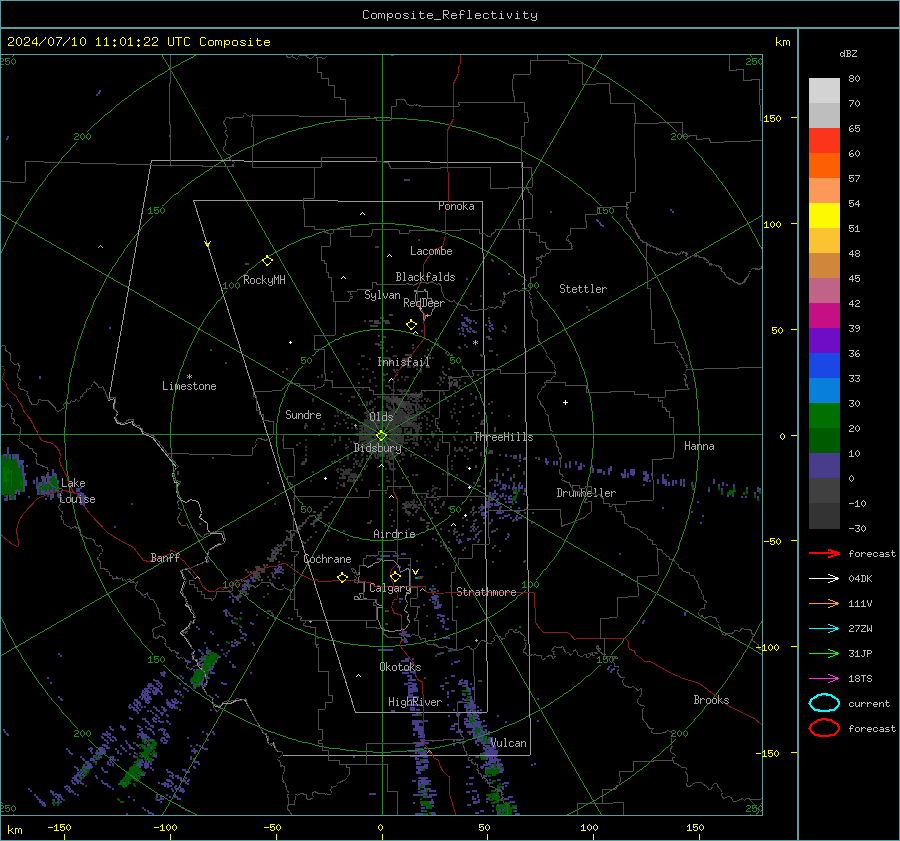Click the Stettler label

[x=583, y=289]
